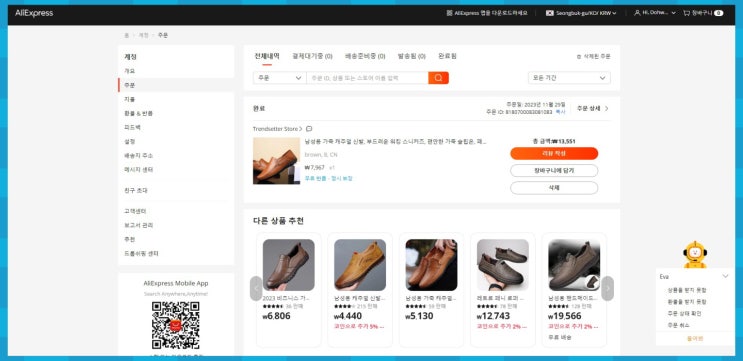Screen dimensions: 743x361
Task: Collapse the Eva chat panel chevron
Action: click(x=725, y=276)
